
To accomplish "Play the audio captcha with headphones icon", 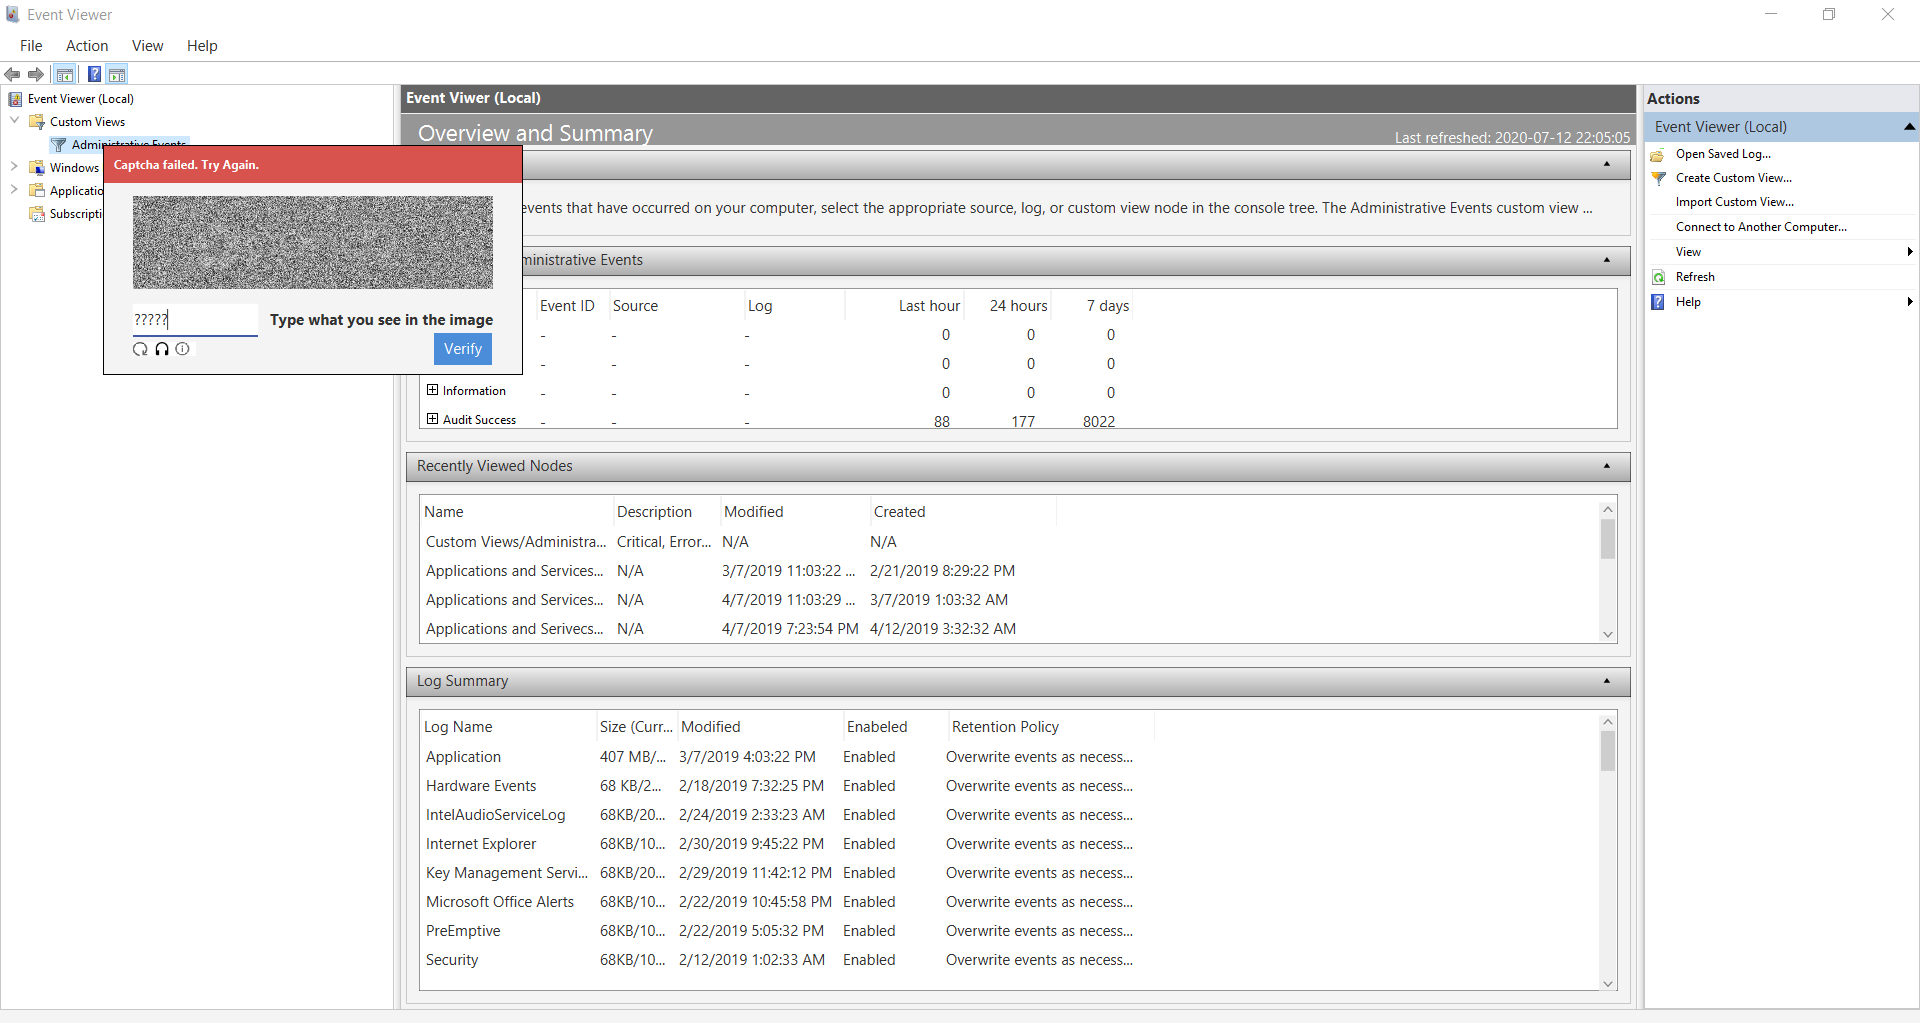I will (x=162, y=349).
